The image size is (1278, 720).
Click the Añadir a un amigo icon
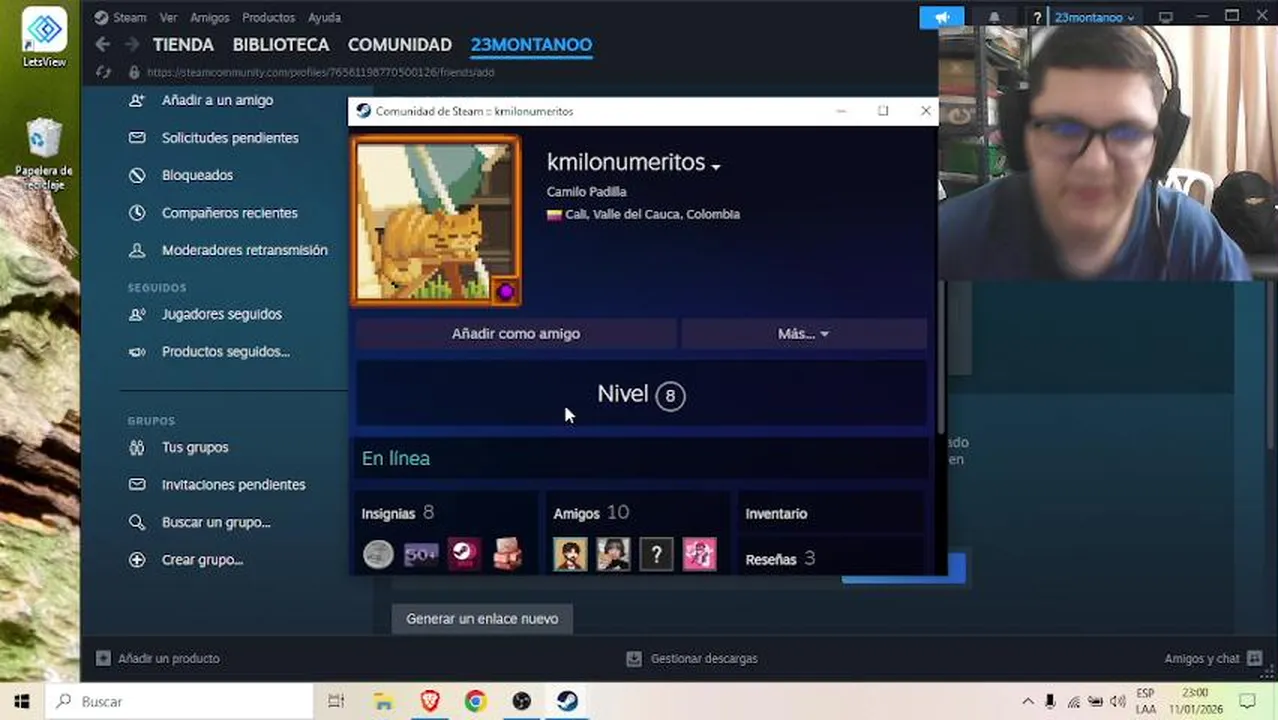pyautogui.click(x=137, y=100)
